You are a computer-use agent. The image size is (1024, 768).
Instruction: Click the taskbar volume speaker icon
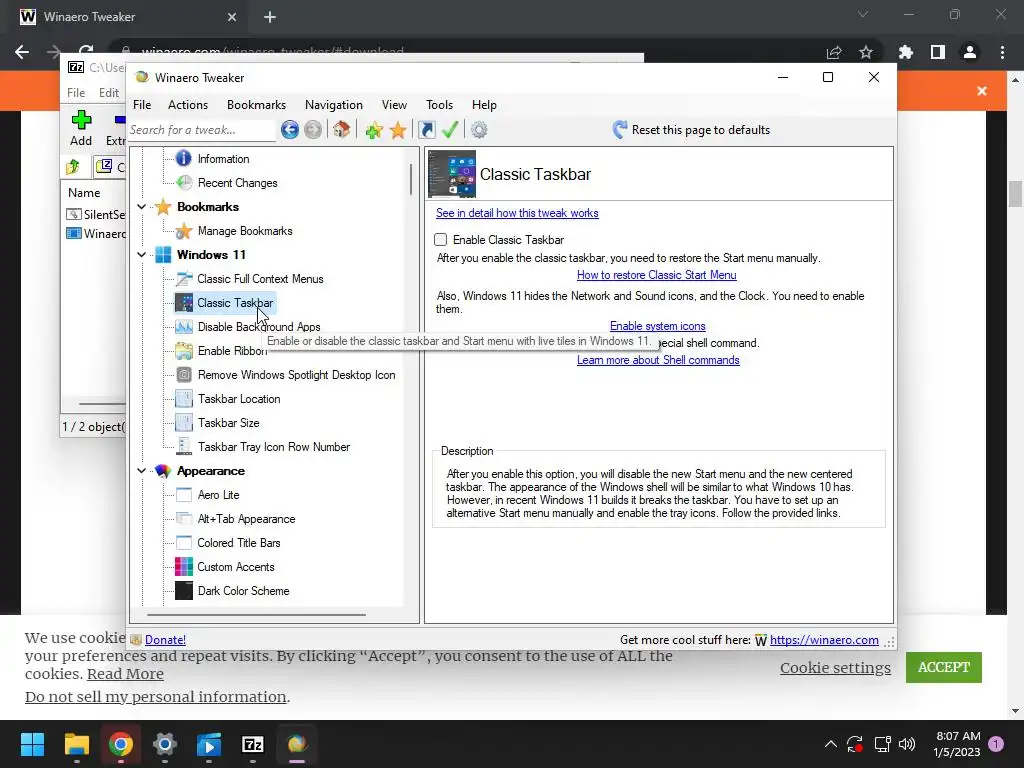(906, 744)
